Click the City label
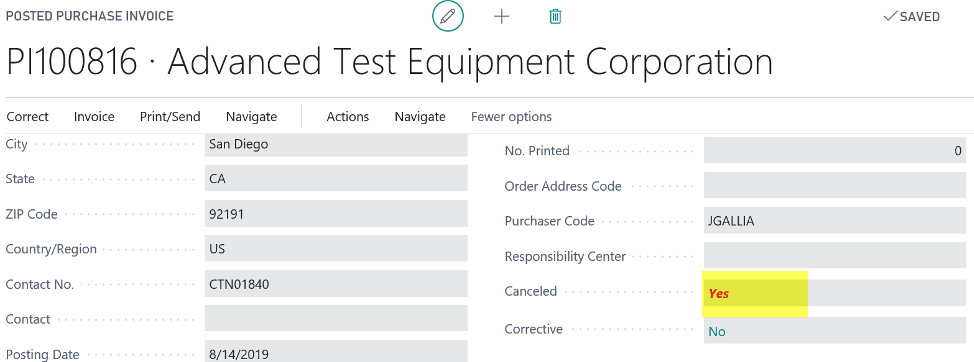974x362 pixels. pyautogui.click(x=16, y=144)
